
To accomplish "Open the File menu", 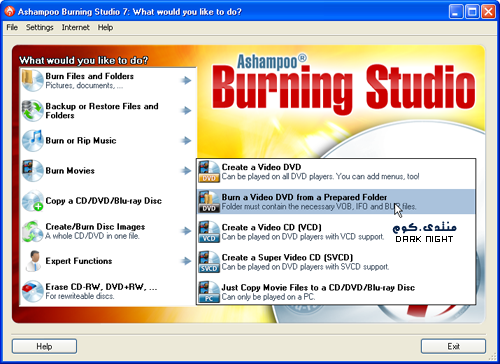I will [x=12, y=27].
